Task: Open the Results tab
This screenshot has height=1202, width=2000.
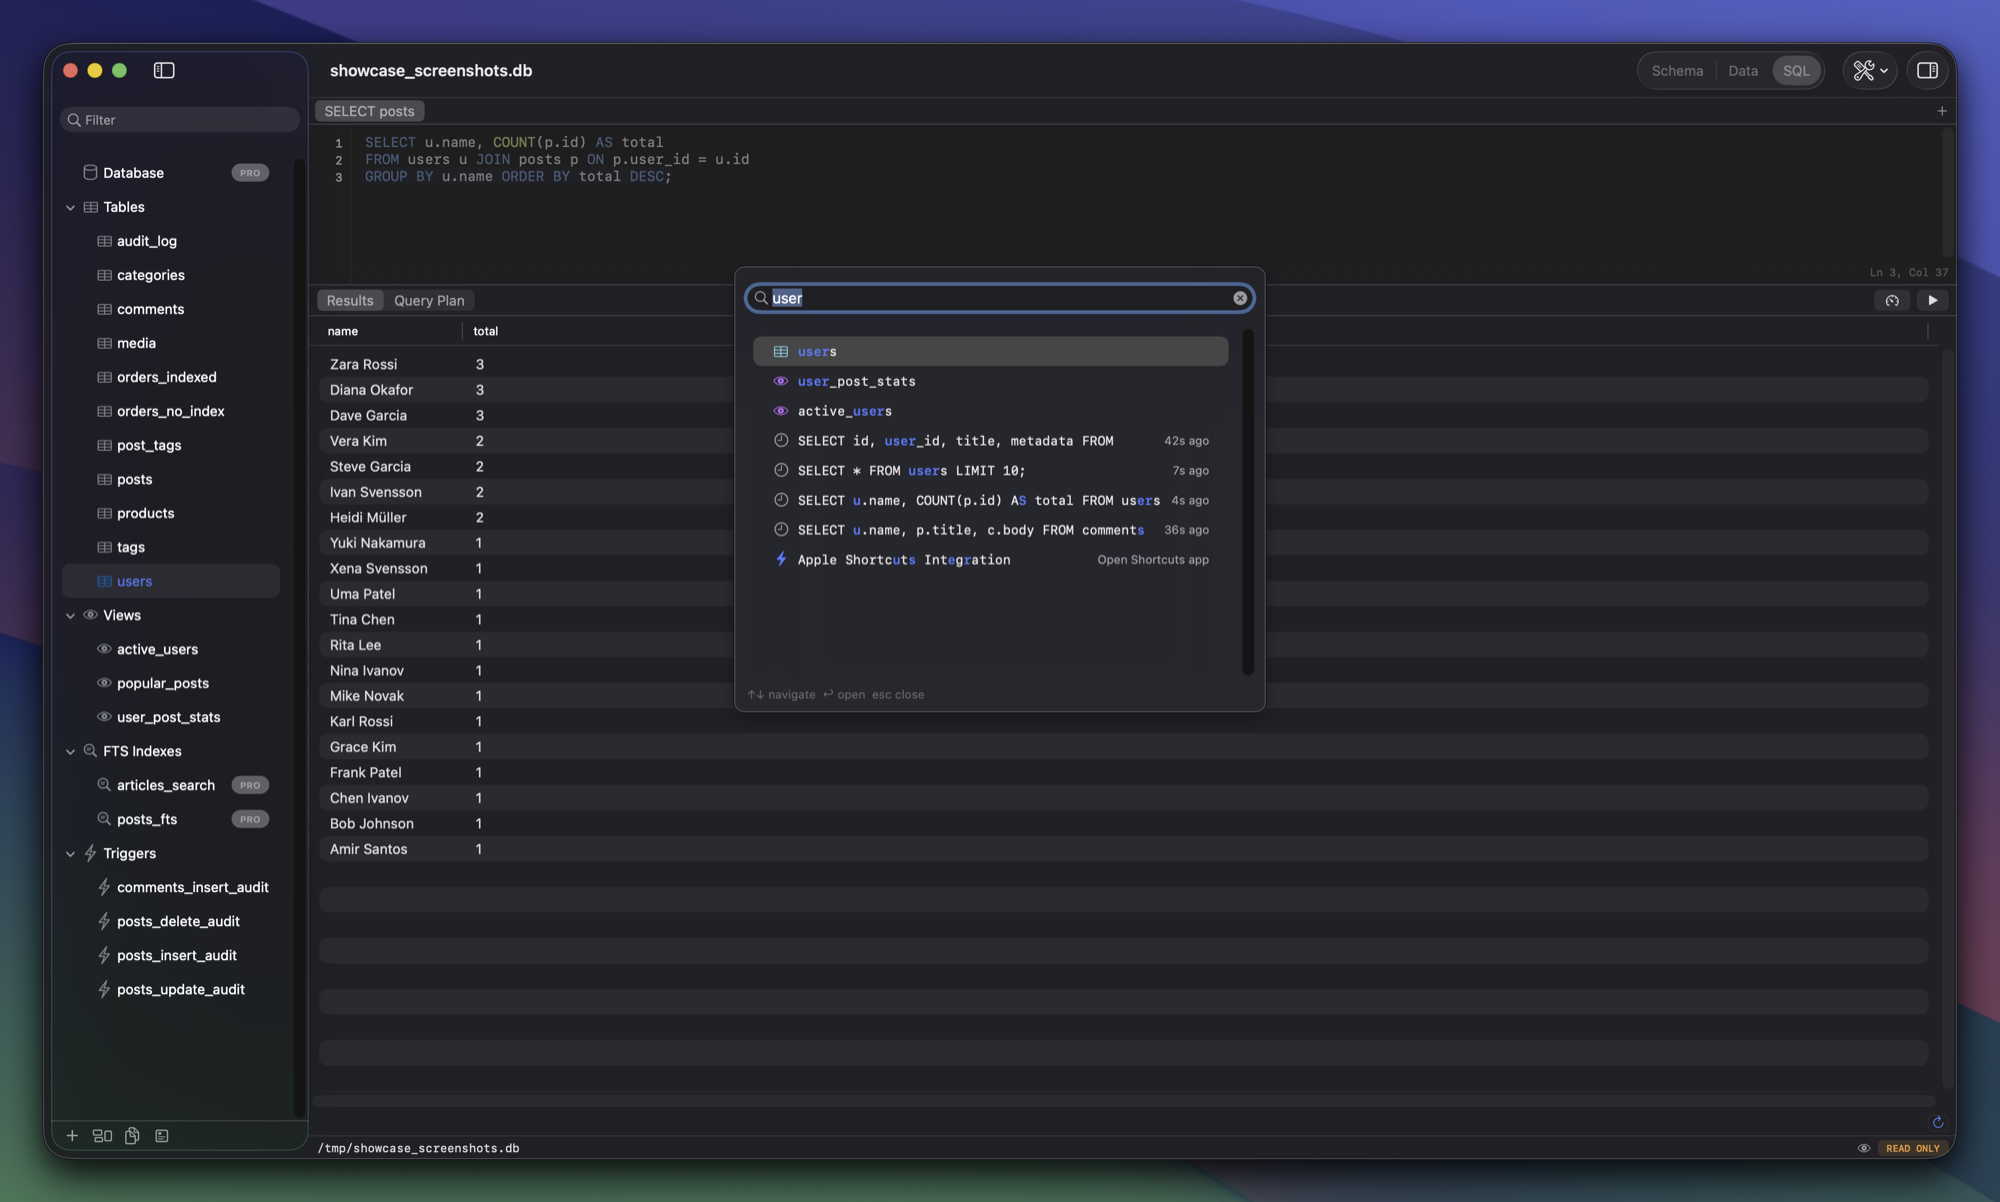Action: [349, 300]
